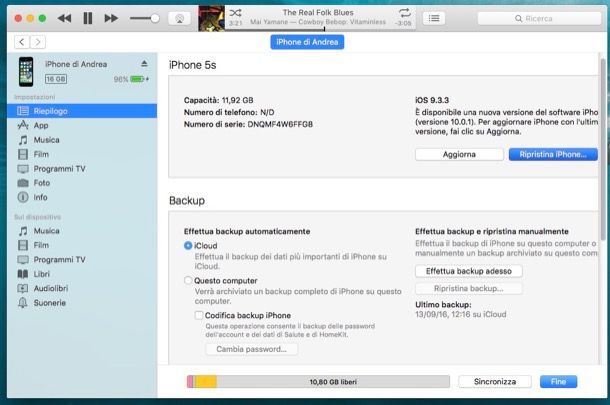The image size is (610, 405).
Task: Click Ultimo backup date 13/09/16
Action: click(461, 314)
